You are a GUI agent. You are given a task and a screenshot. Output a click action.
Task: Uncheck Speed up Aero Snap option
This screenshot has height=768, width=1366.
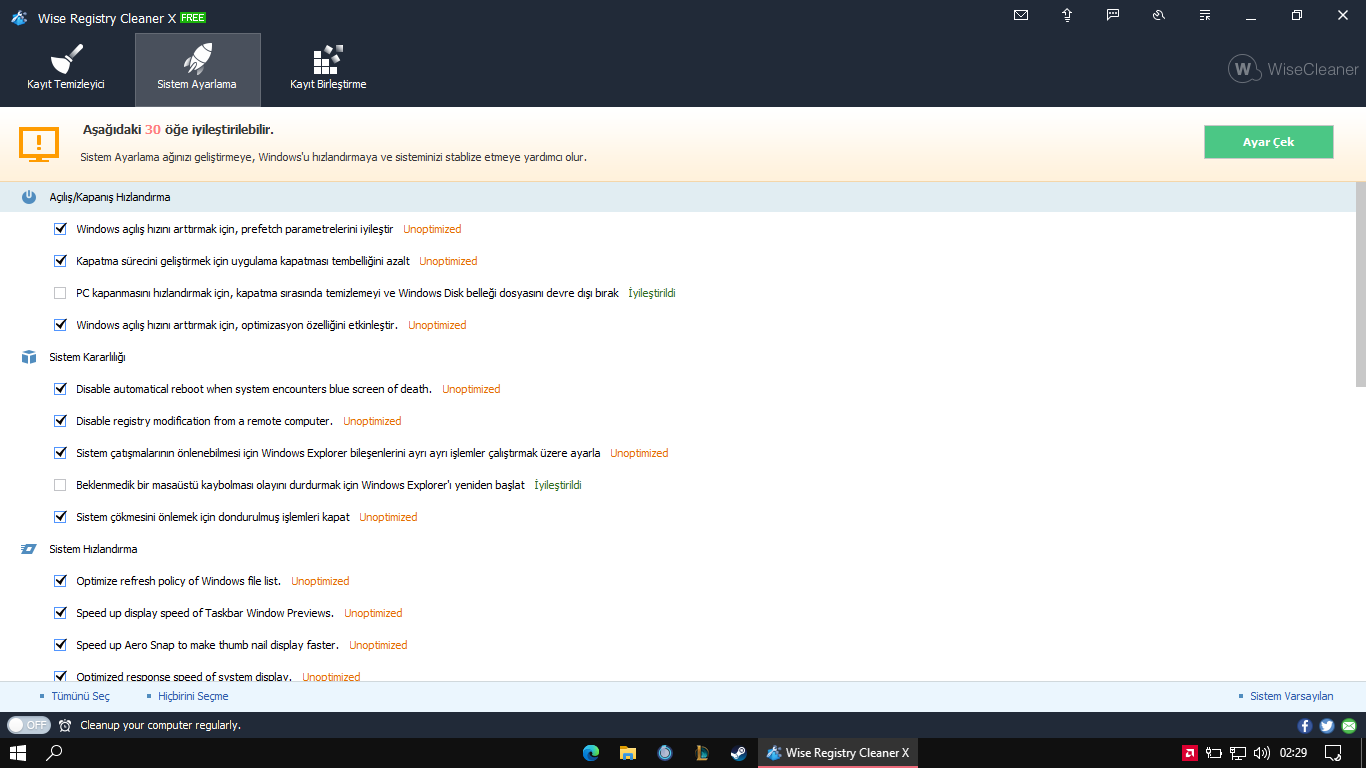[x=60, y=645]
